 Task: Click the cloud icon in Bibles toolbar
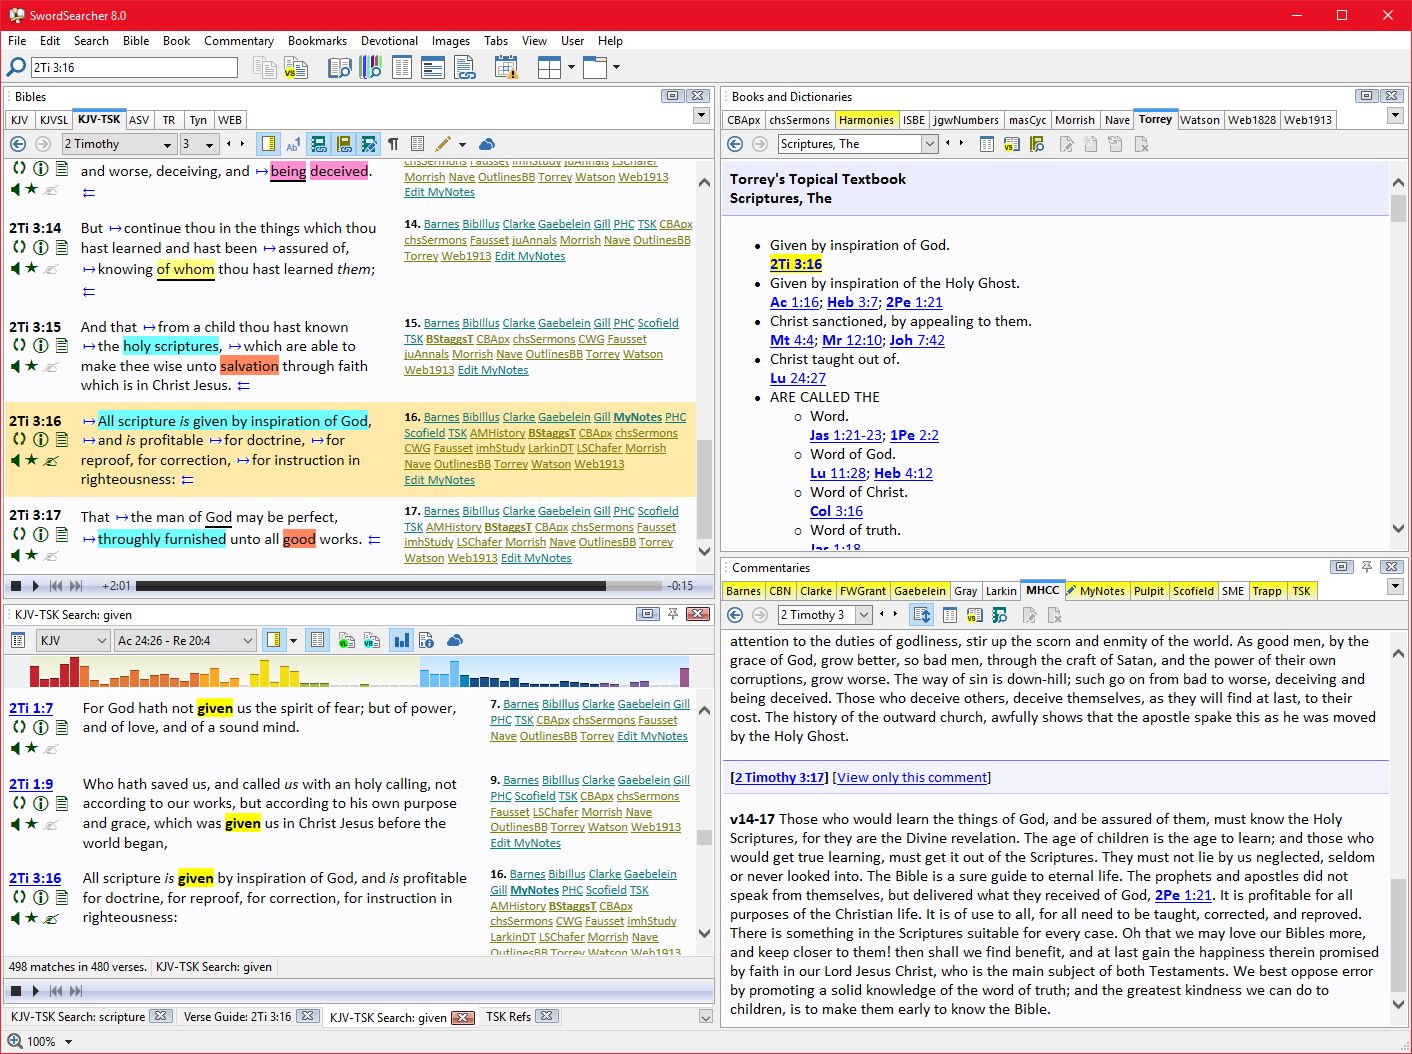[487, 144]
